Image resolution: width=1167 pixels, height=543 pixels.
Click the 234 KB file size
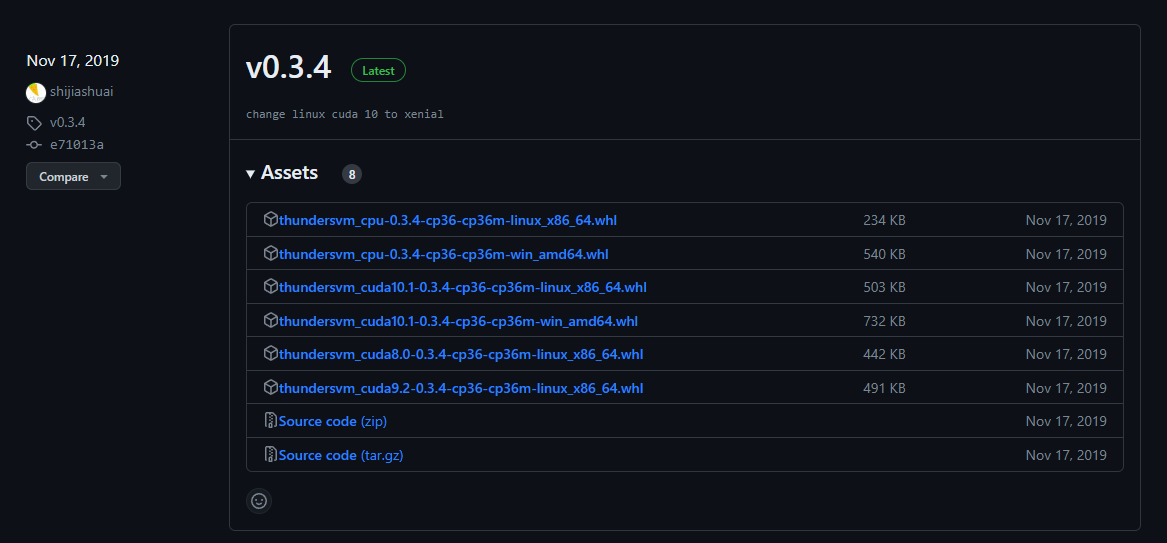click(x=884, y=220)
